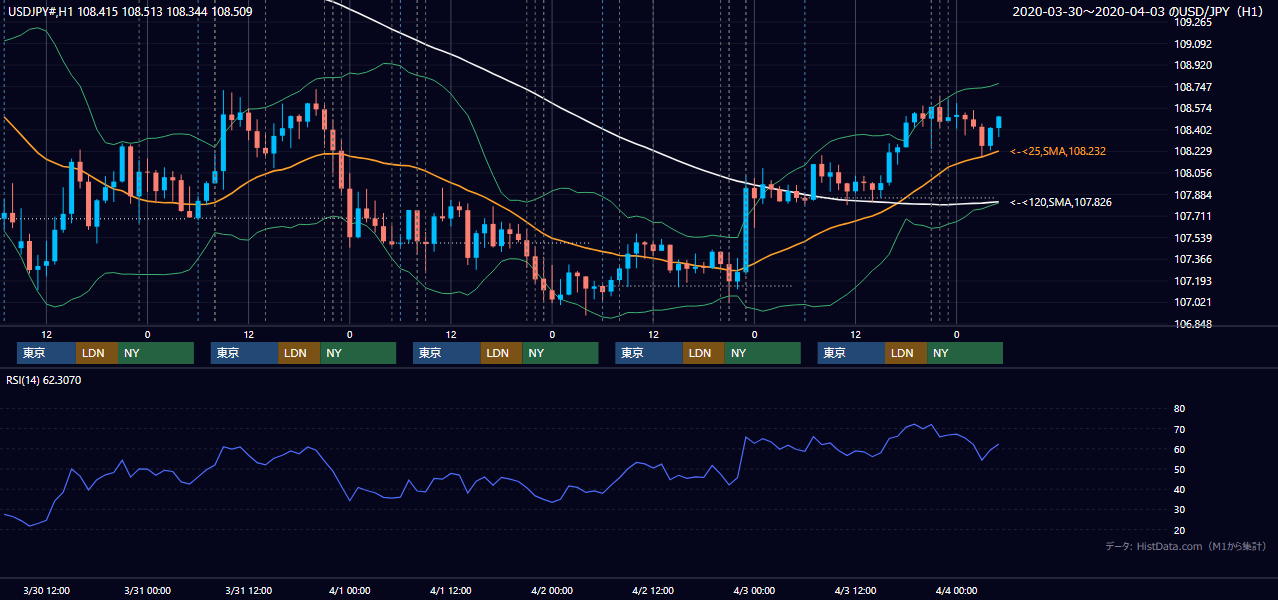The height and width of the screenshot is (600, 1278).
Task: Click the 2020-03-30〜2020-04-03 USD/JPY header
Action: 1140,12
